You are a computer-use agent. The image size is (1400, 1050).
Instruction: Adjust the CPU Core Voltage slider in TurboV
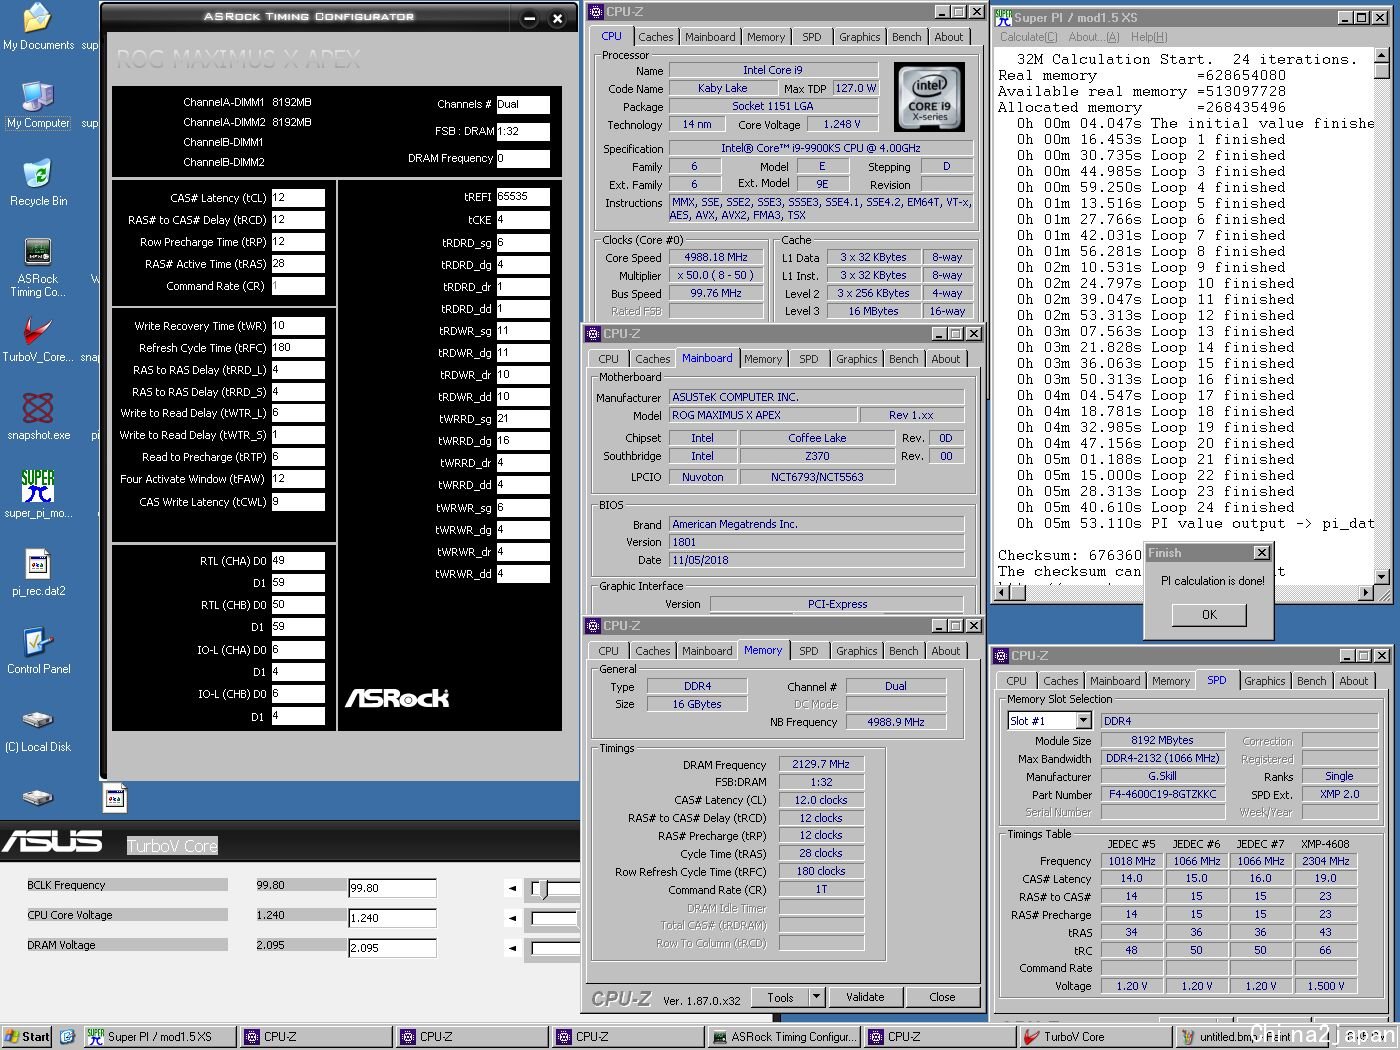coord(556,918)
